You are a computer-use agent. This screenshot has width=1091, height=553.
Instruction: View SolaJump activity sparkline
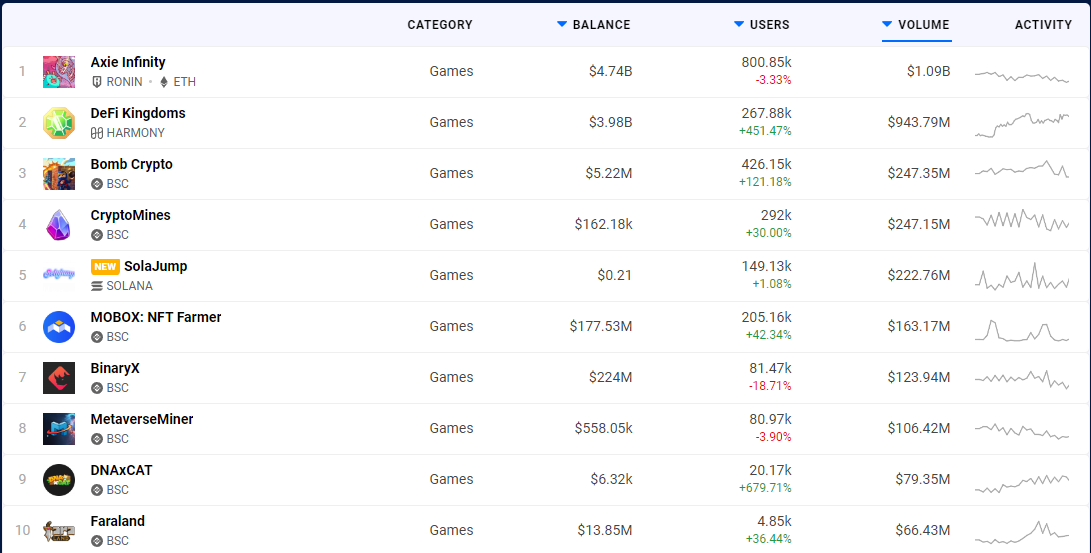(x=1022, y=277)
